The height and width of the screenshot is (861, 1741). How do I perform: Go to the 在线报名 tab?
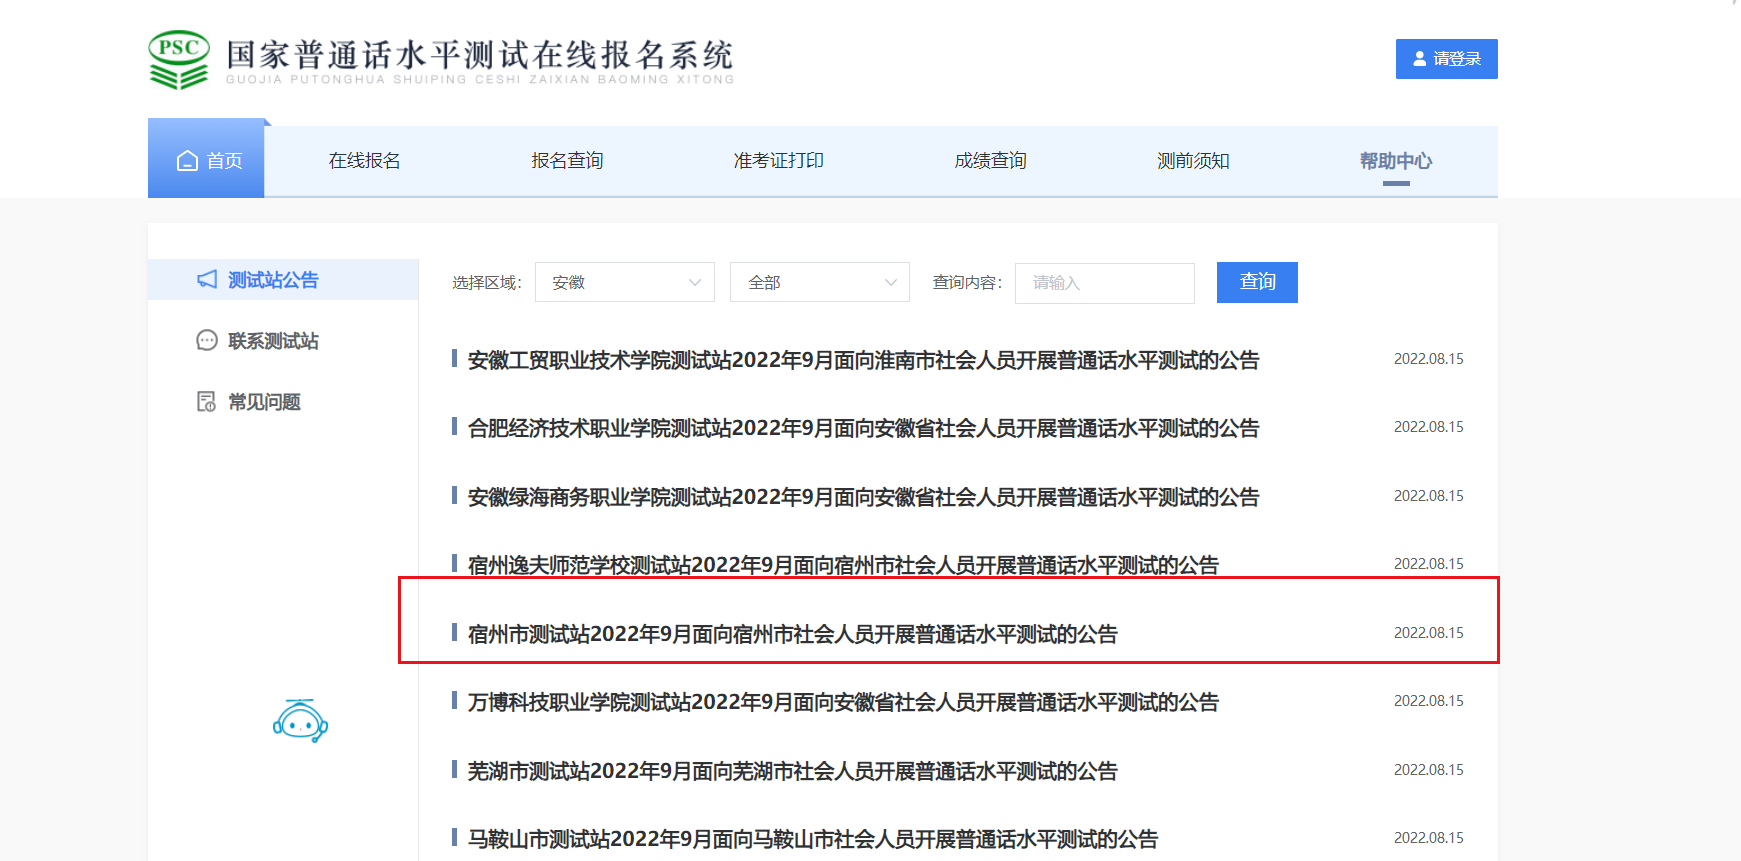click(364, 161)
